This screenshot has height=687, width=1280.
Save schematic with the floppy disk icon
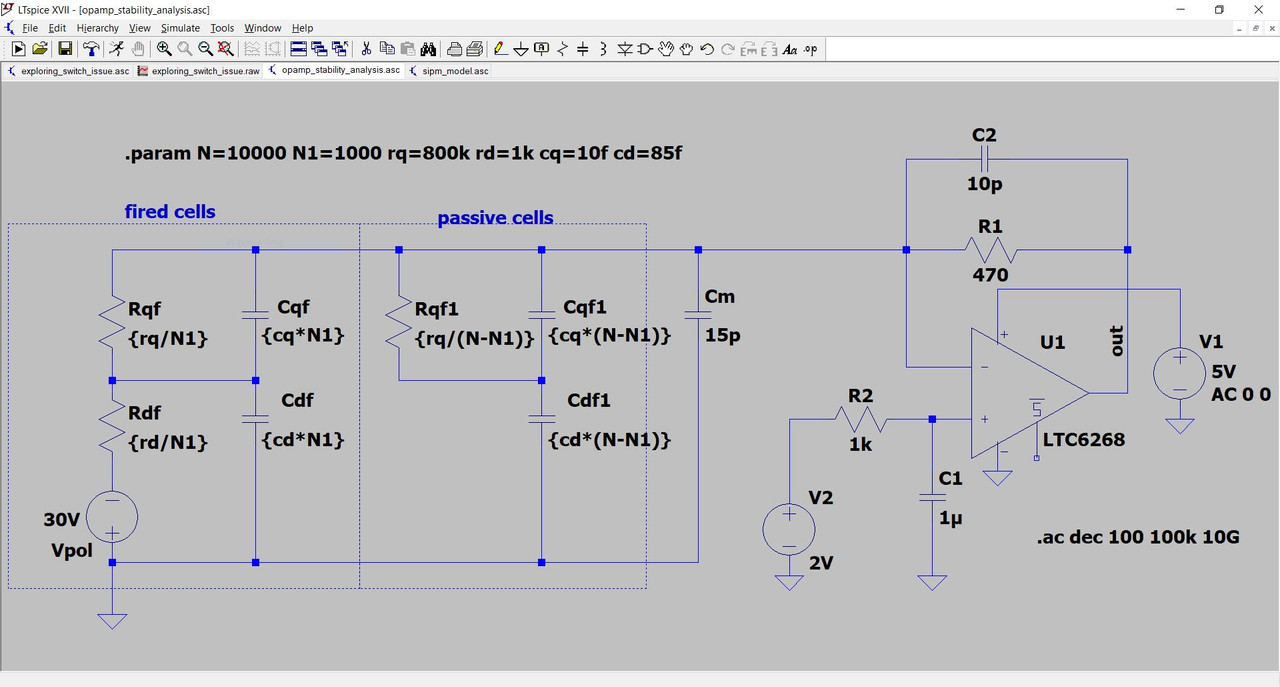[x=65, y=49]
